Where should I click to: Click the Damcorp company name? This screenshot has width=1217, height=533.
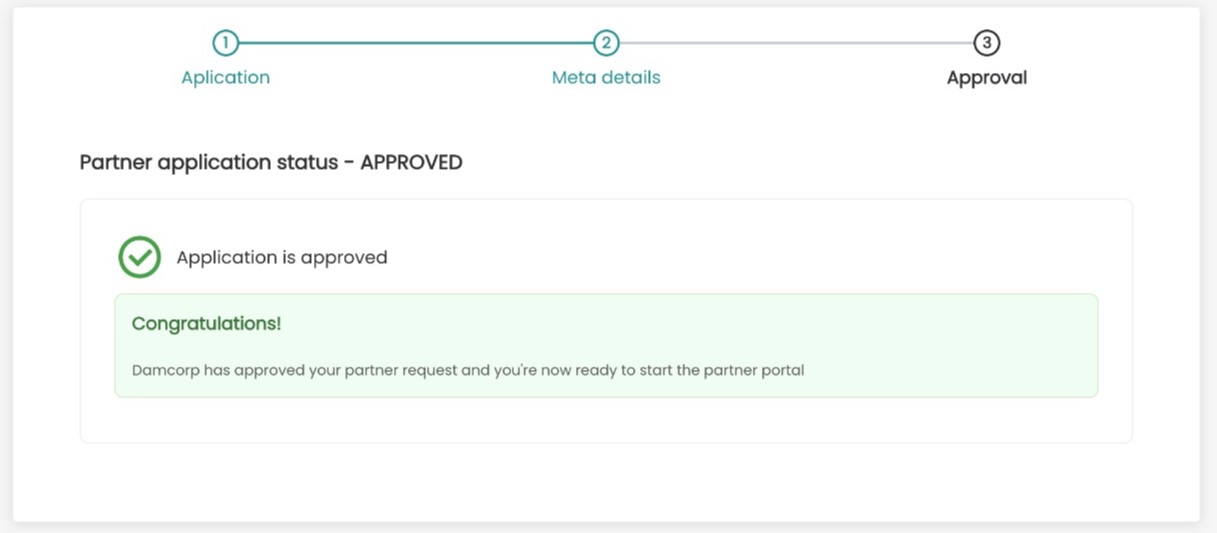pos(166,370)
